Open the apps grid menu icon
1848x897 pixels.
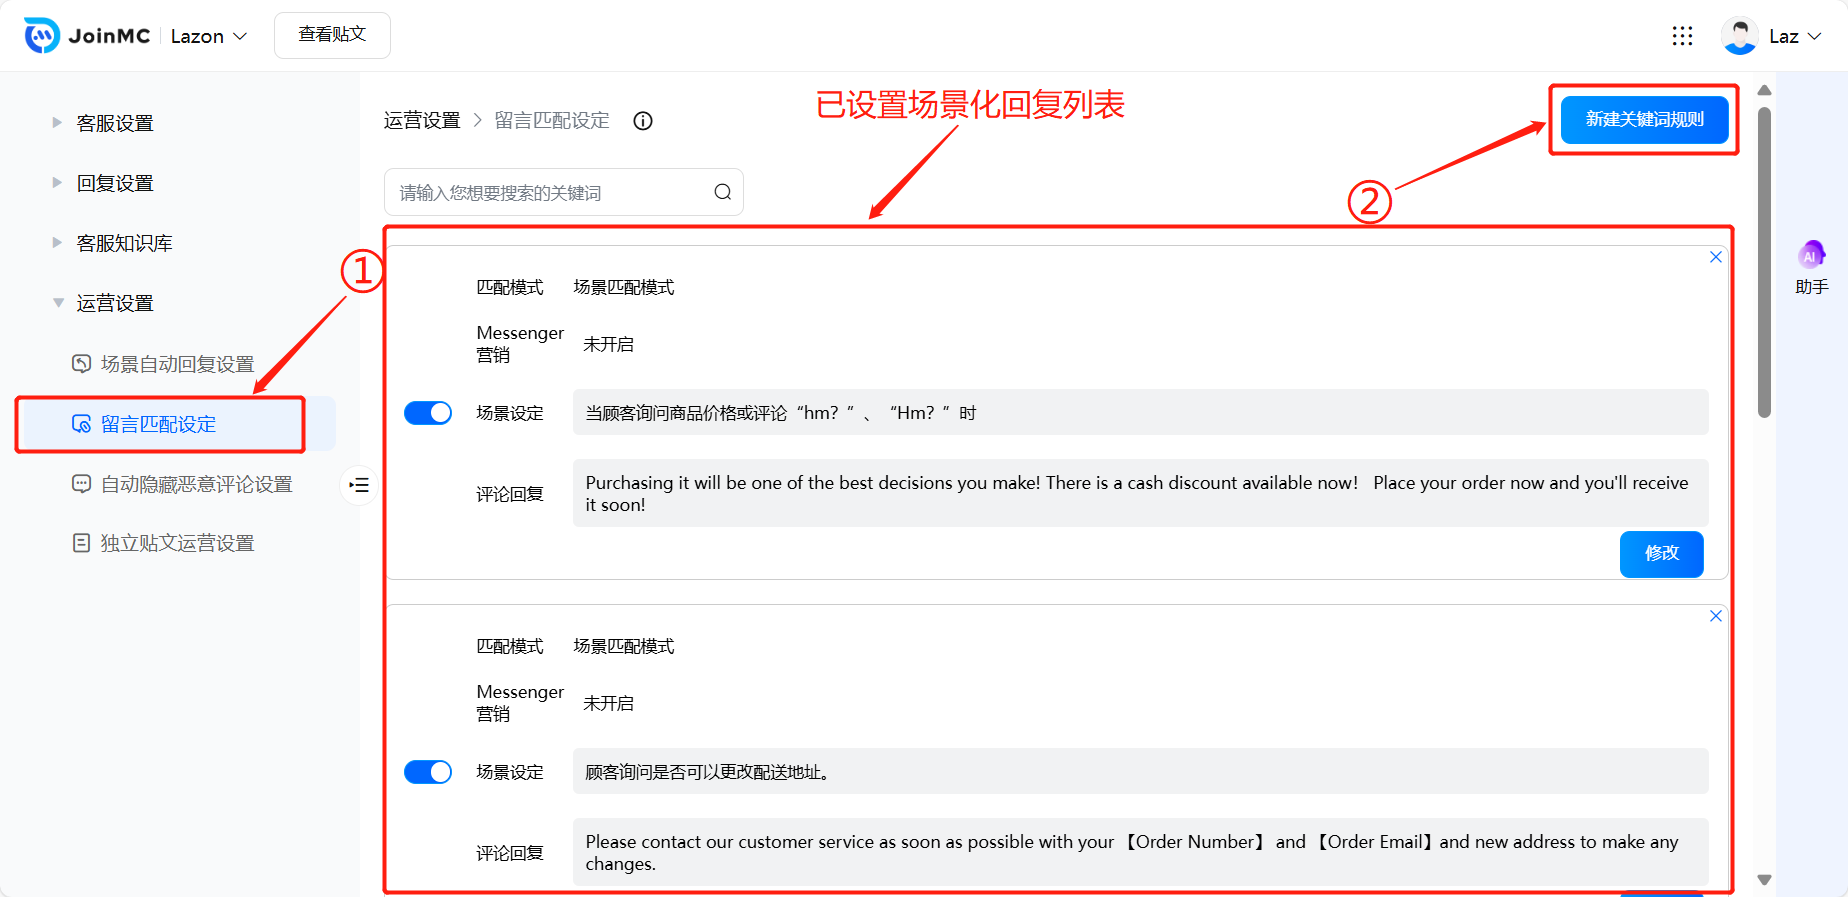(x=1682, y=36)
